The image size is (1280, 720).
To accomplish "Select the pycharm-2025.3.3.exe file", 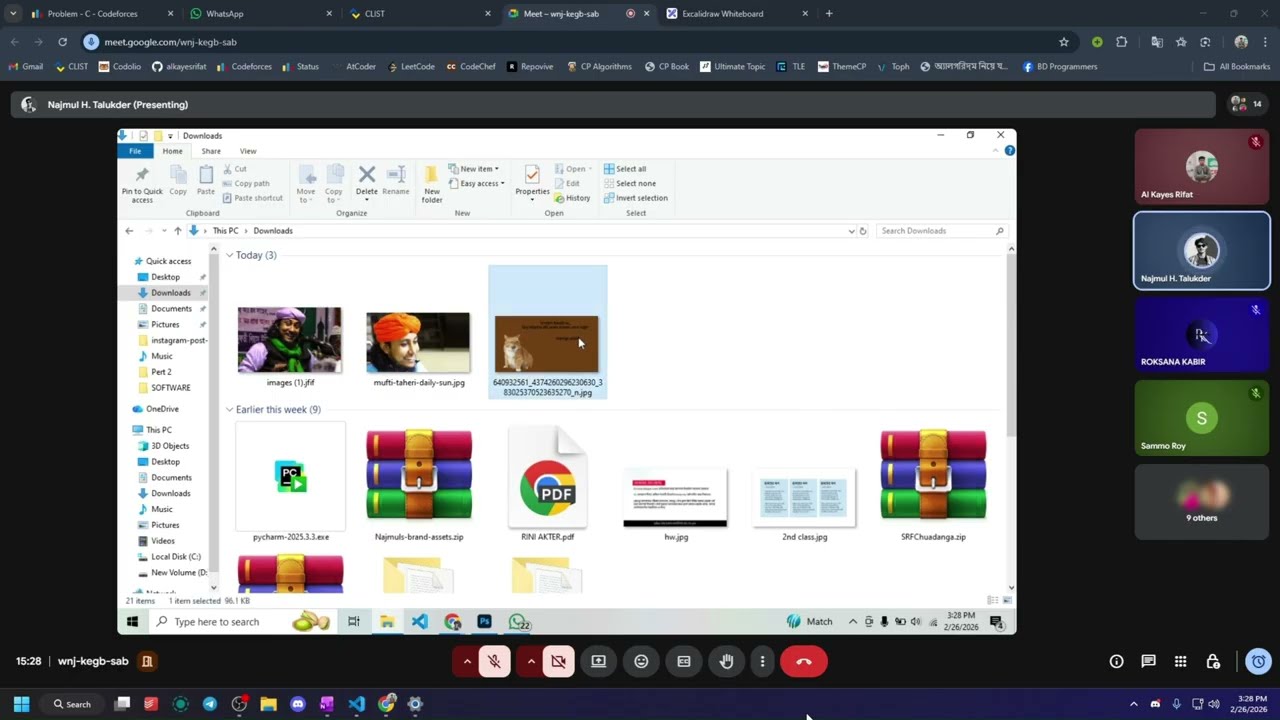I will point(290,482).
